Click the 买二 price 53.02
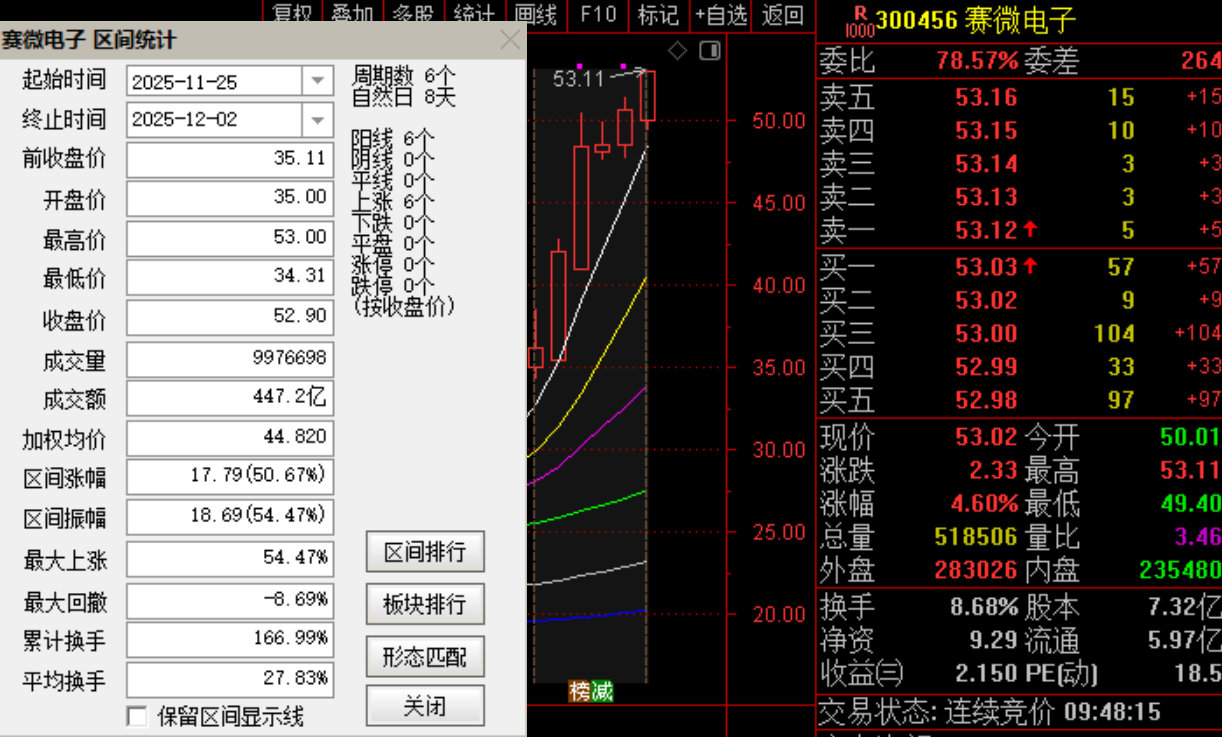Viewport: 1222px width, 737px height. pos(986,300)
